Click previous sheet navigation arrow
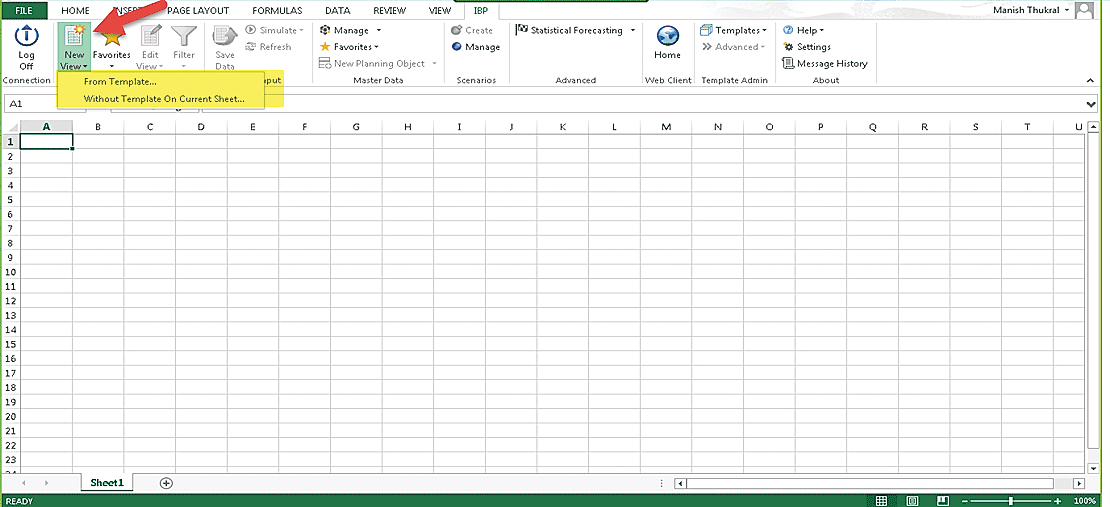The height and width of the screenshot is (507, 1110). tap(26, 483)
